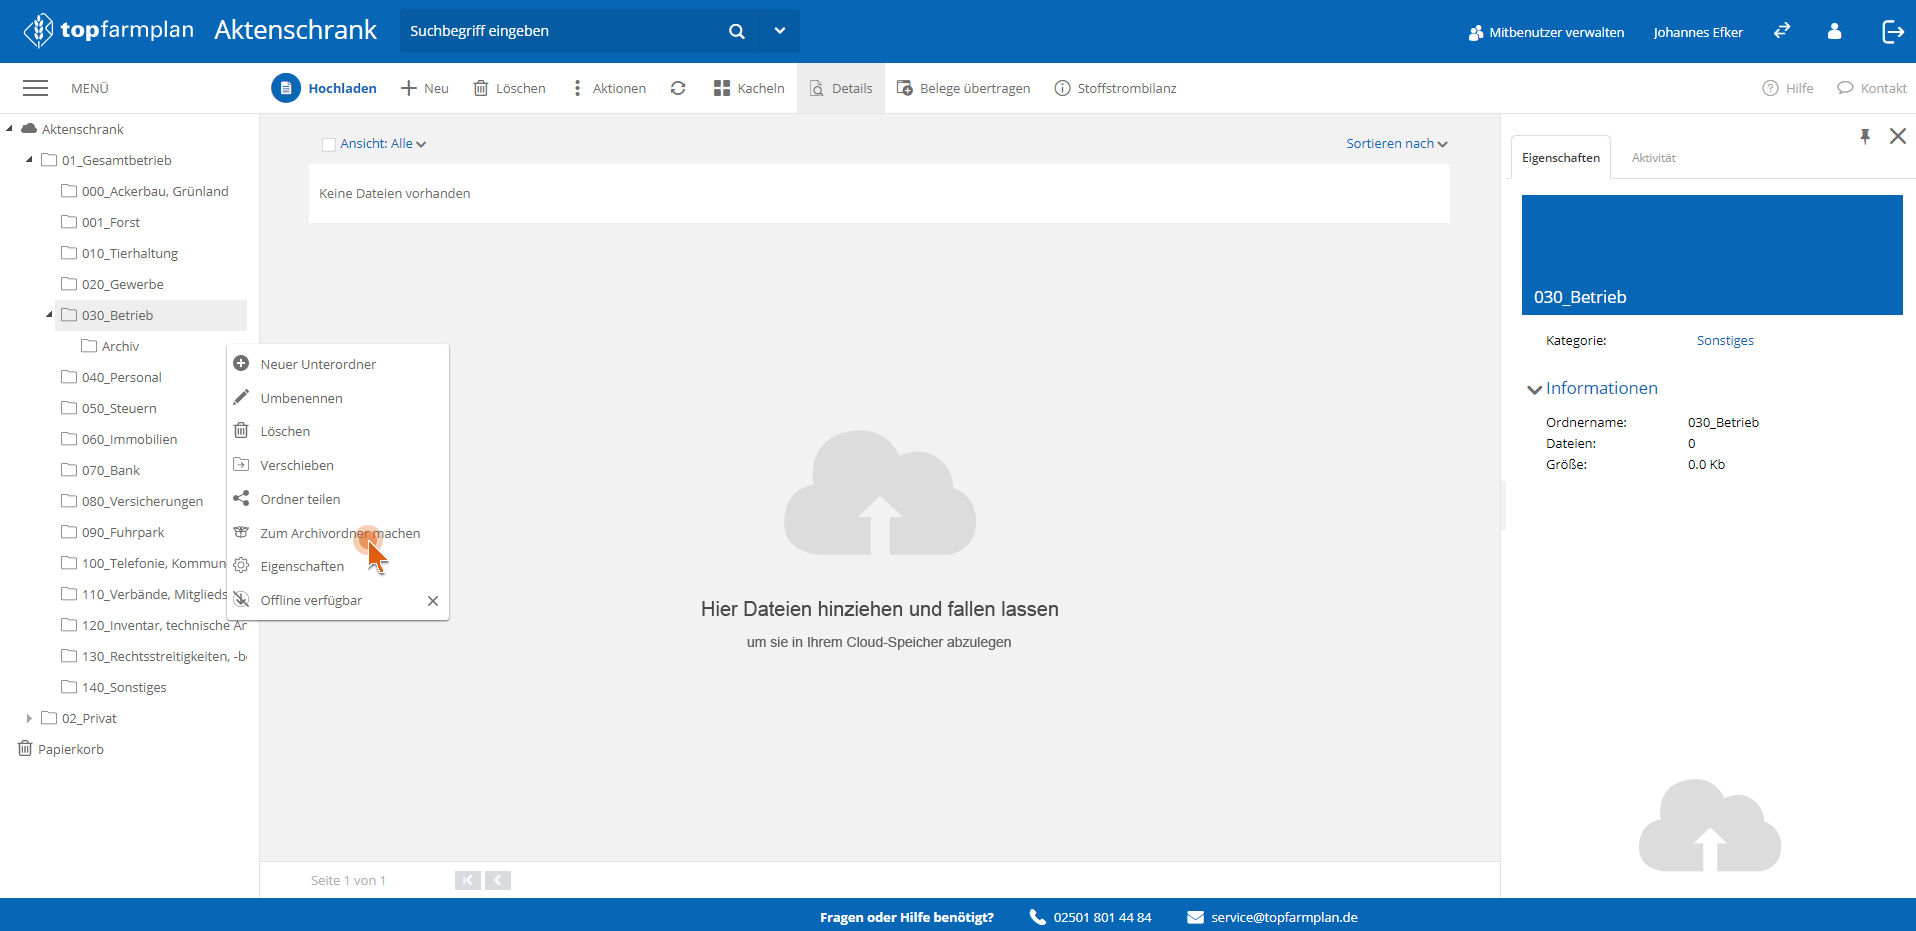Toggle the Details panel button
The width and height of the screenshot is (1916, 931).
tap(841, 88)
